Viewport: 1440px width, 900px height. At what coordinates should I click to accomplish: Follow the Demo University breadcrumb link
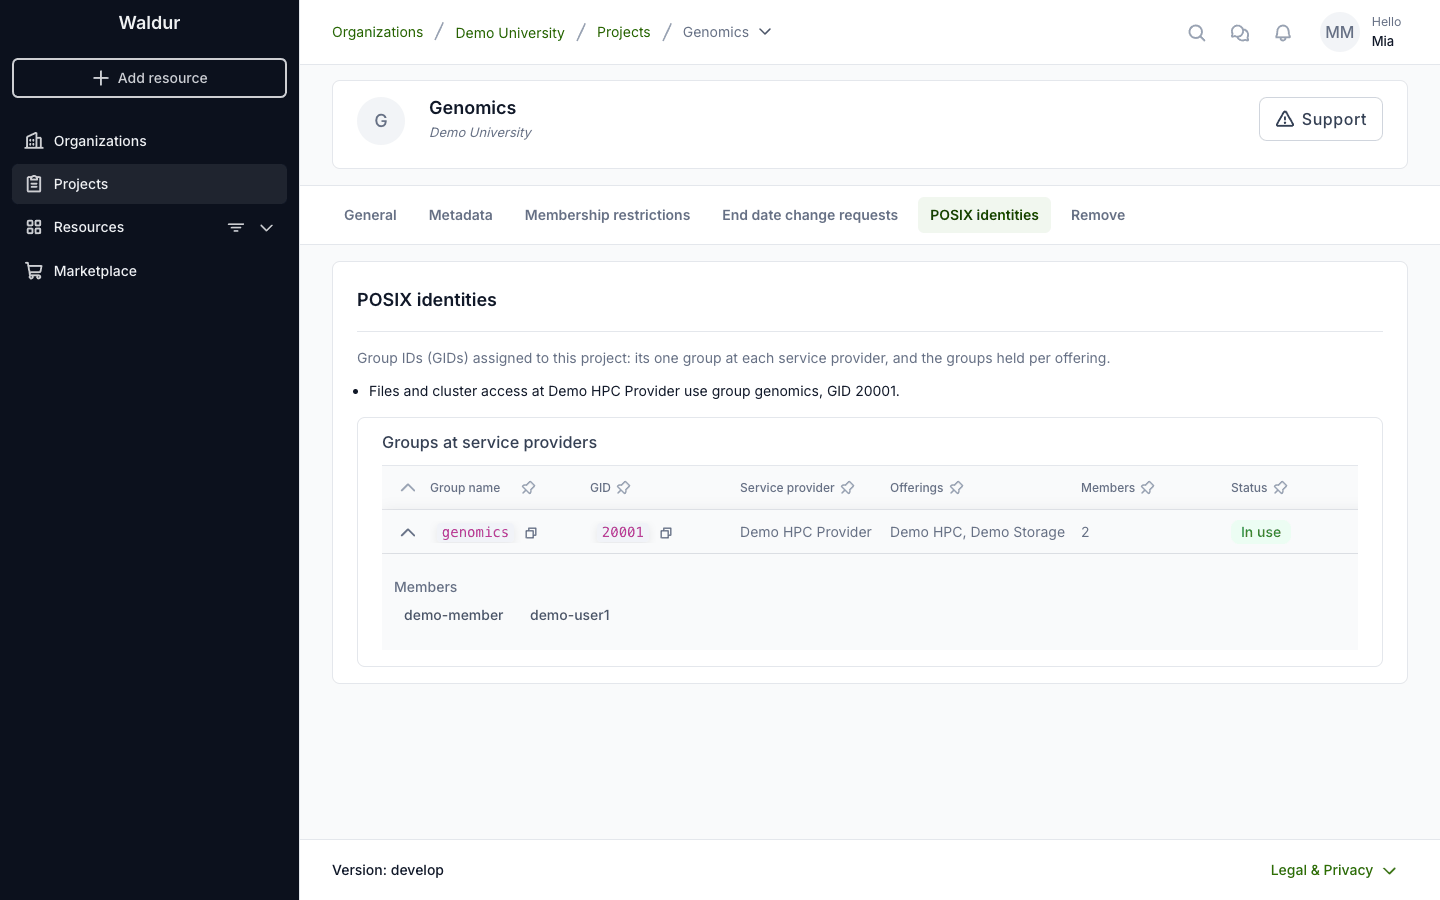pyautogui.click(x=510, y=33)
